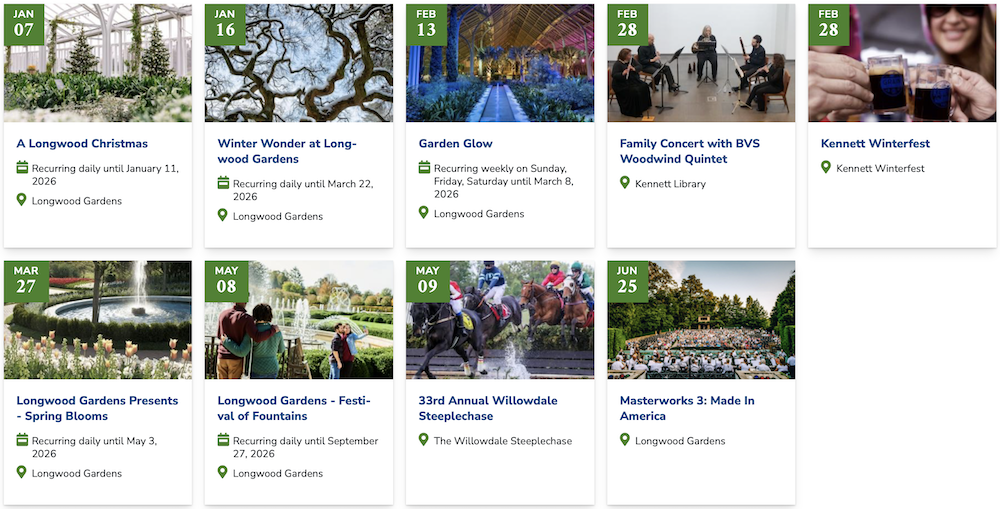Open Masterworks 3: Made In America link
Viewport: 1000px width, 509px height.
(x=687, y=408)
